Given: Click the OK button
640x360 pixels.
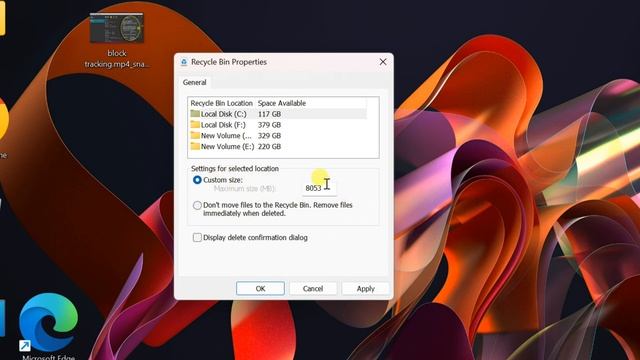Looking at the screenshot, I should coord(260,289).
